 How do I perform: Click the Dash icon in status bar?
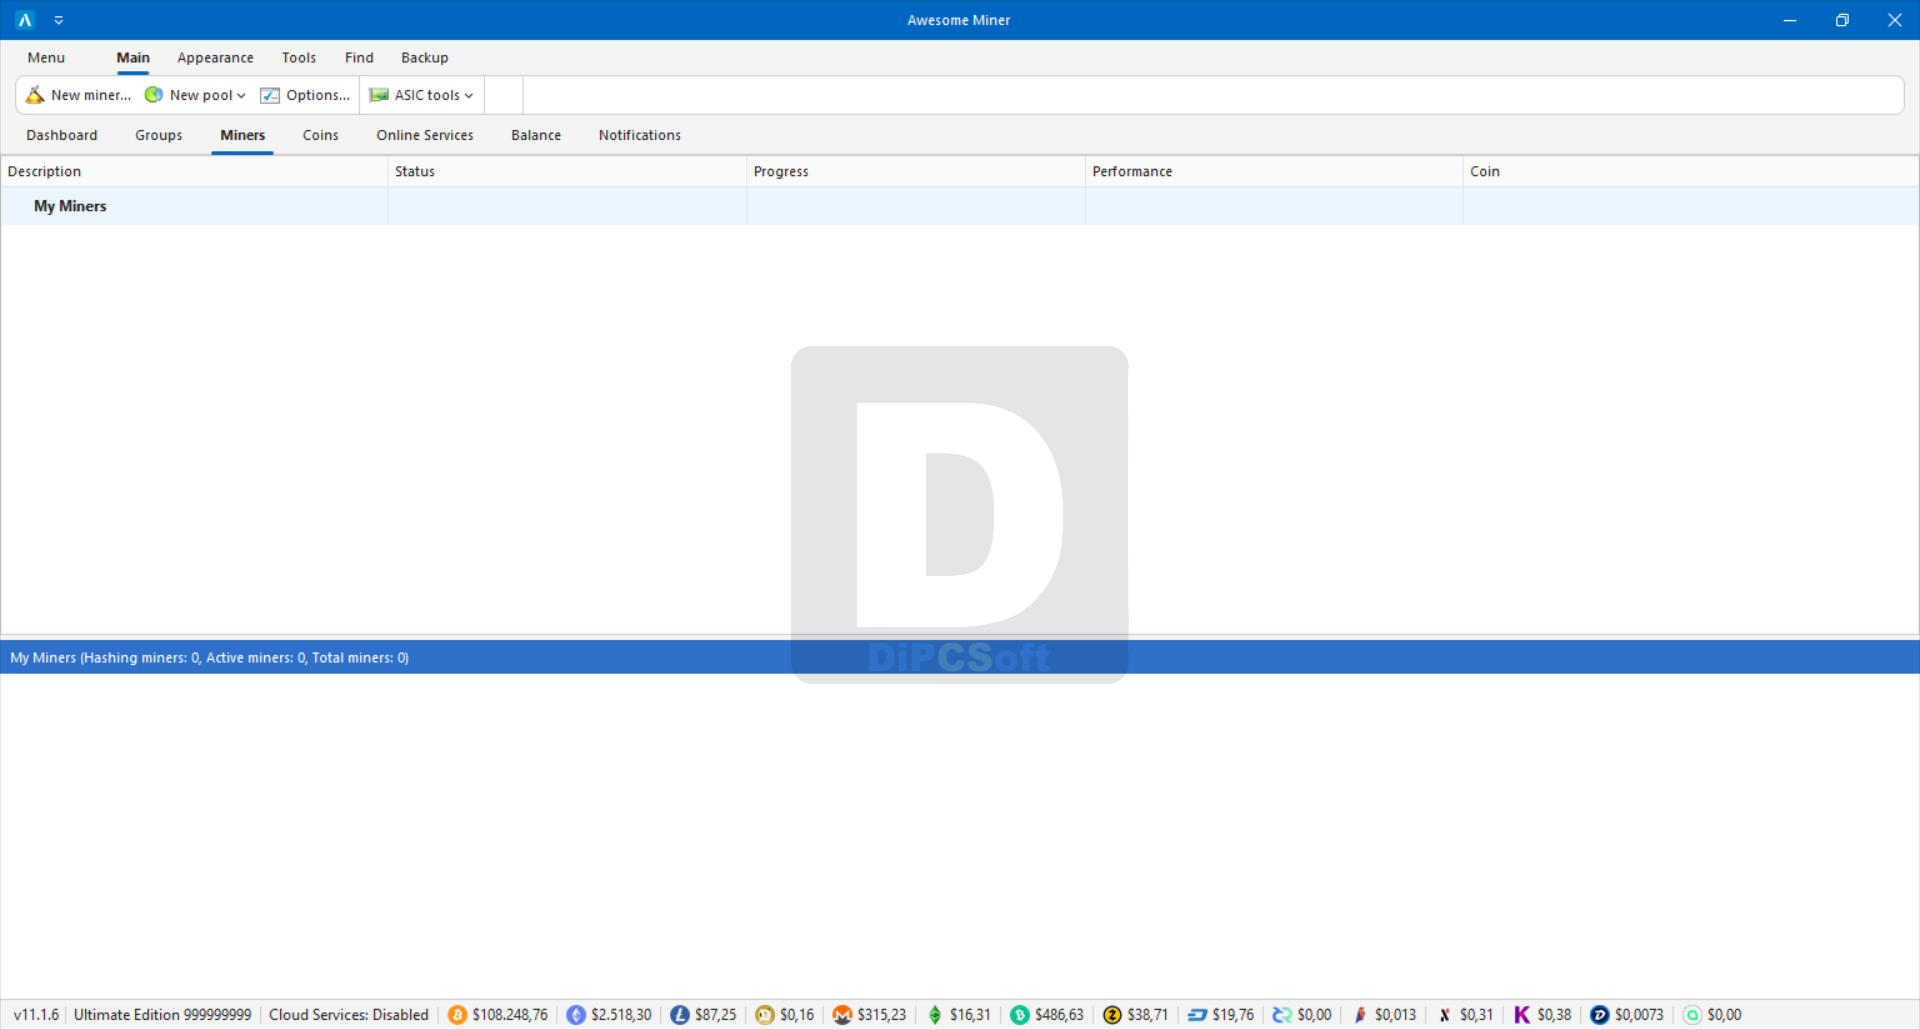point(1197,1015)
